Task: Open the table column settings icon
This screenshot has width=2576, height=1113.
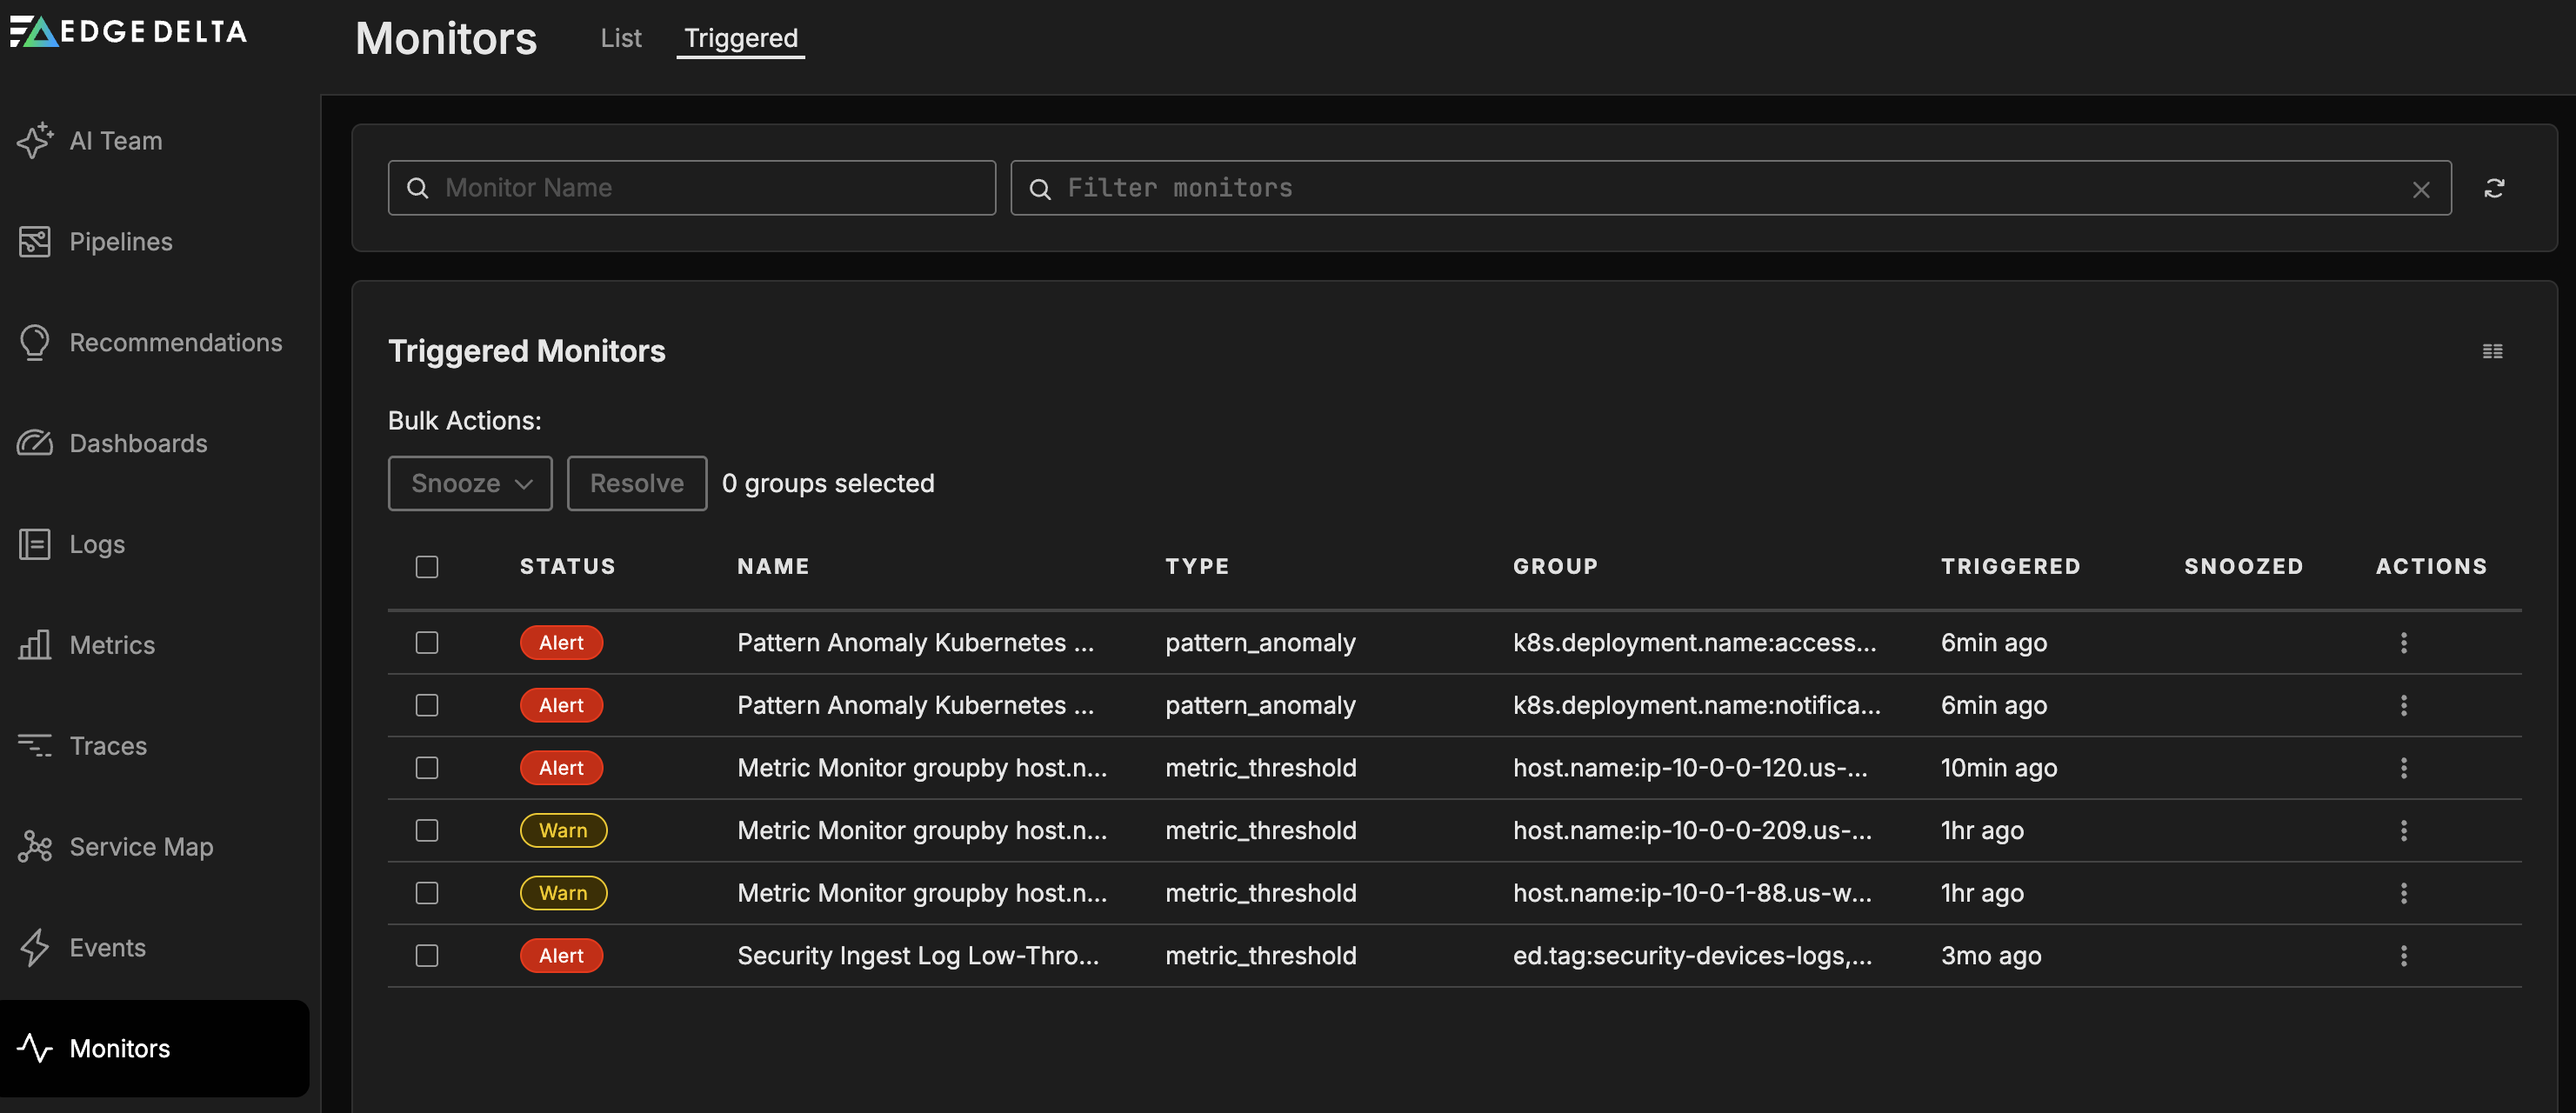Action: coord(2492,351)
